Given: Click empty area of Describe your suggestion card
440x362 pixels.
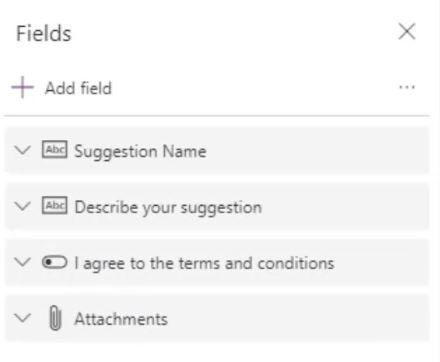Looking at the screenshot, I should (x=343, y=206).
